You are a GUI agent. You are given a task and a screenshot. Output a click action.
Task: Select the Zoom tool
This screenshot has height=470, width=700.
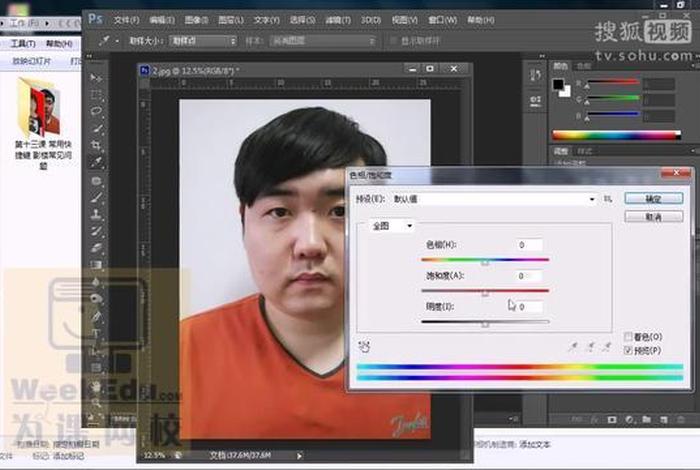(x=96, y=403)
